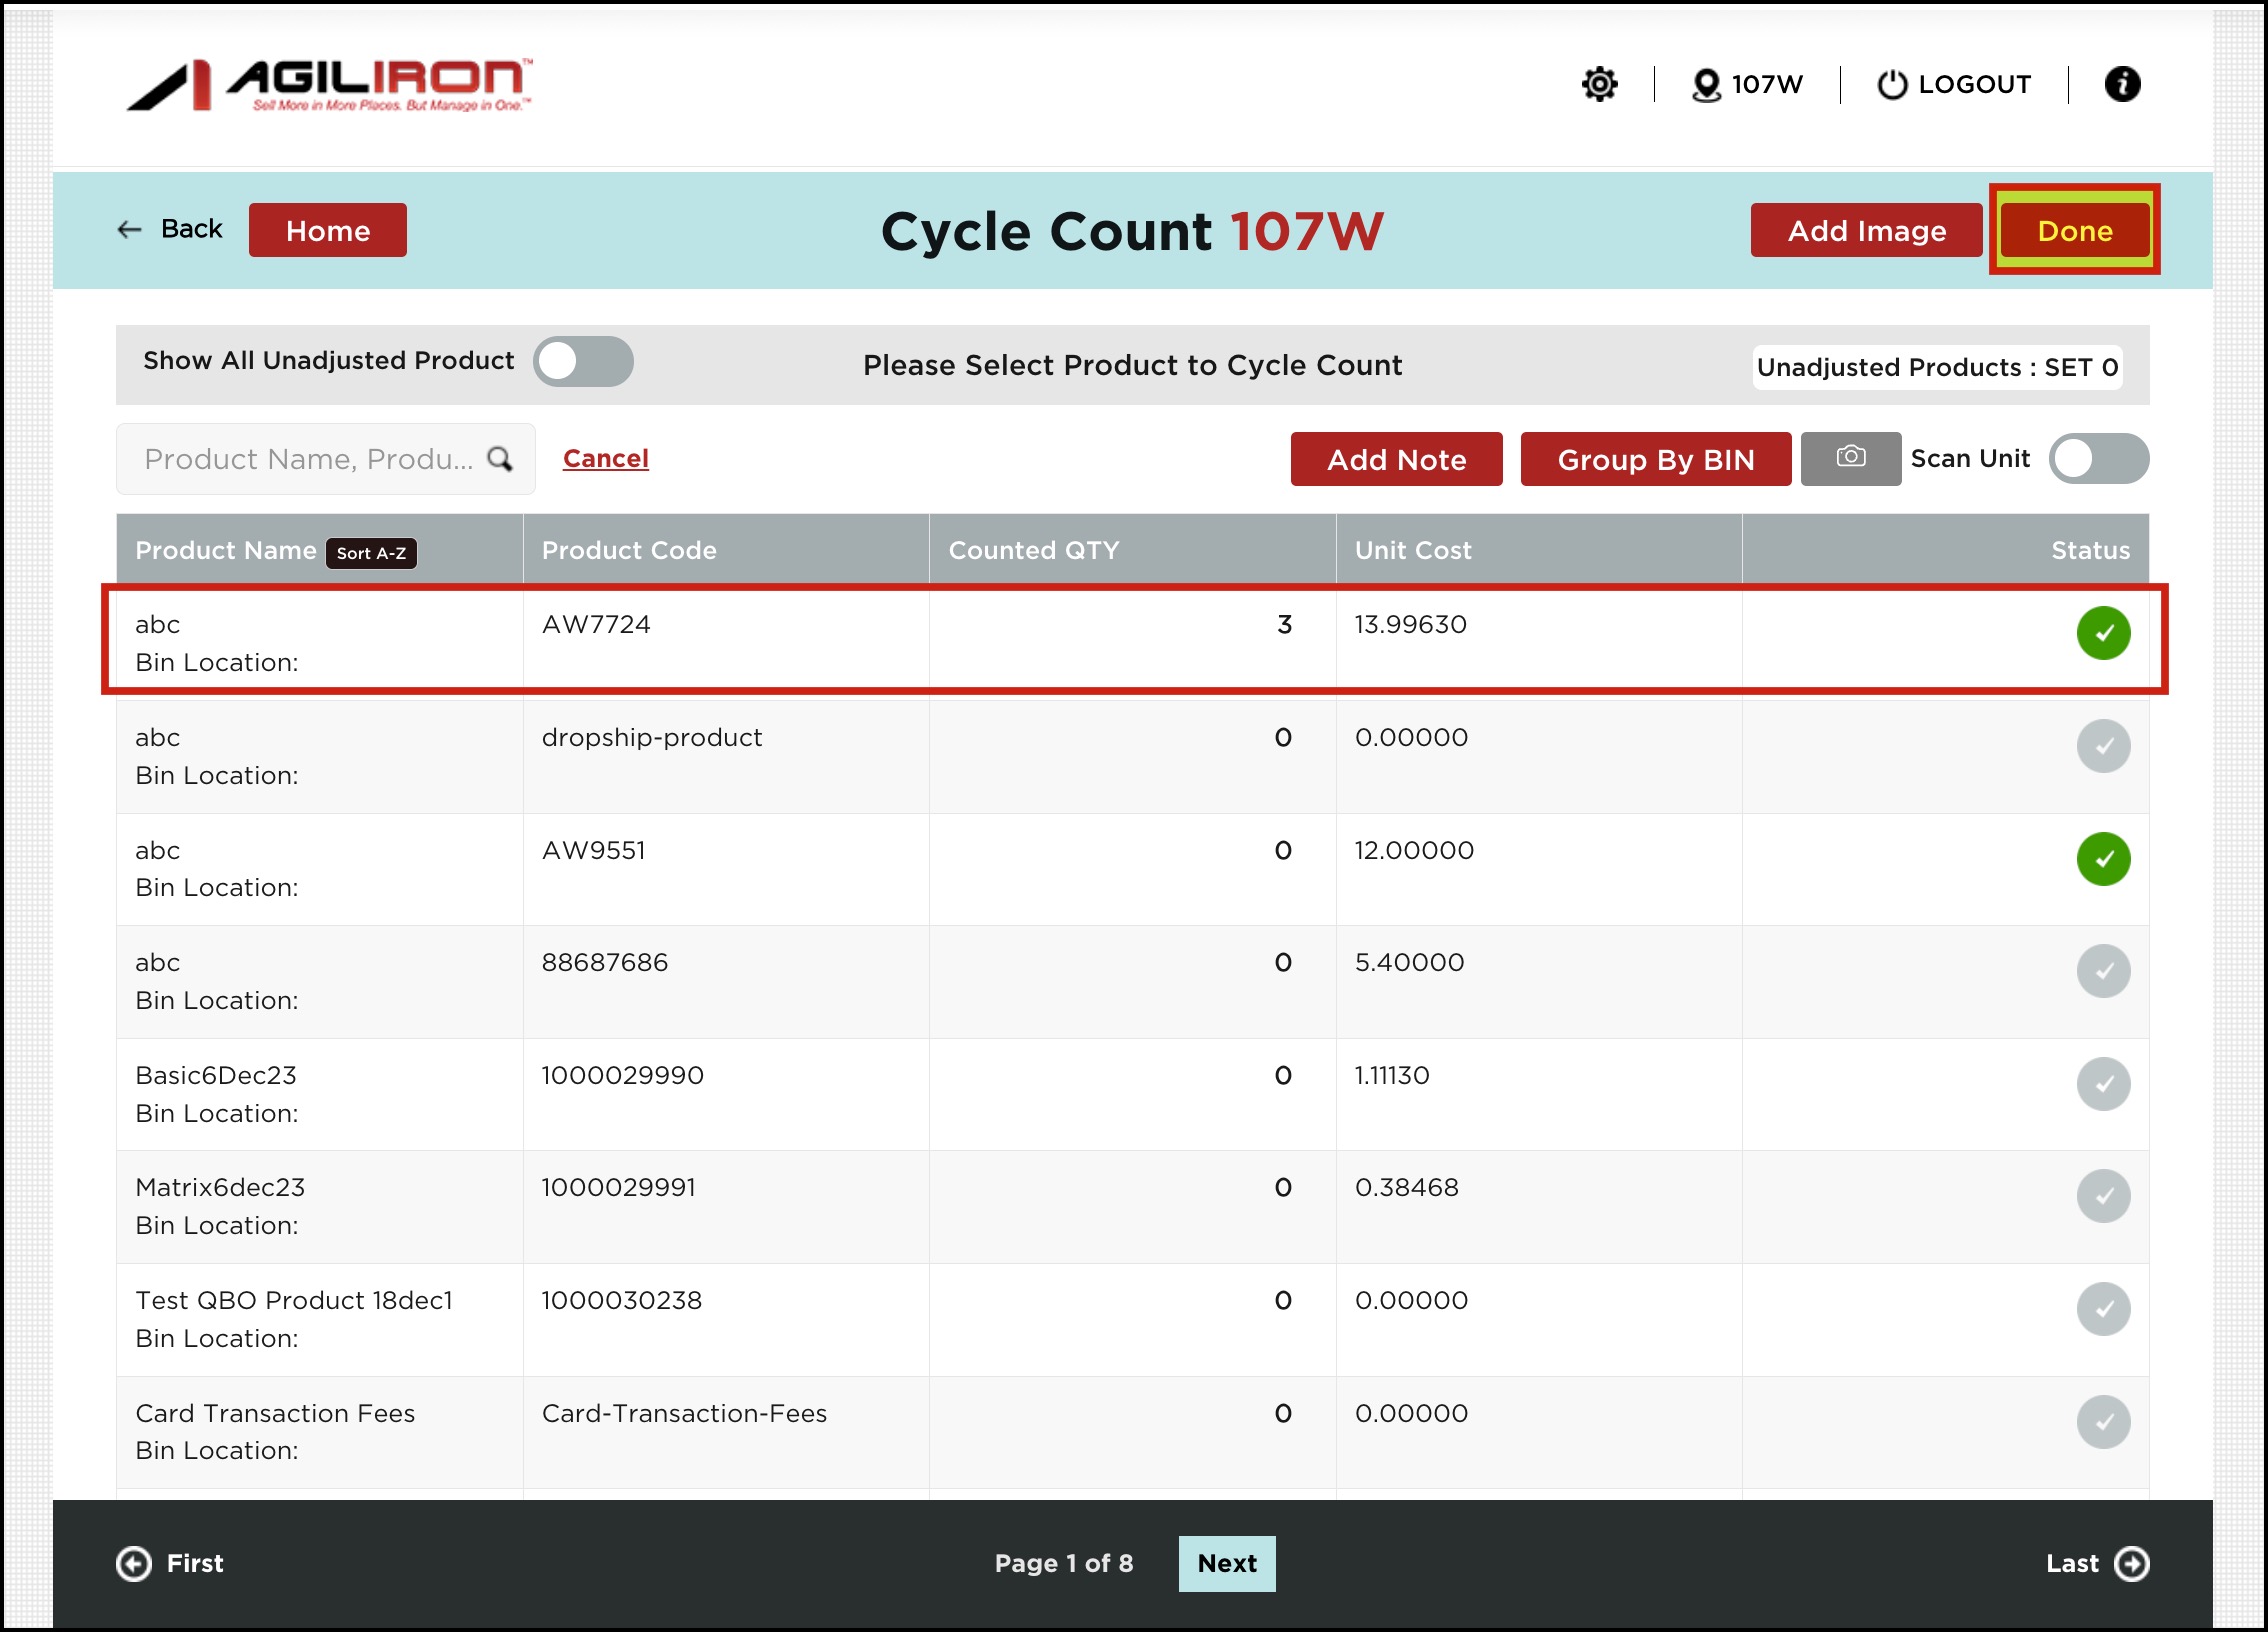Click the Done button
The image size is (2268, 1632).
click(2074, 230)
